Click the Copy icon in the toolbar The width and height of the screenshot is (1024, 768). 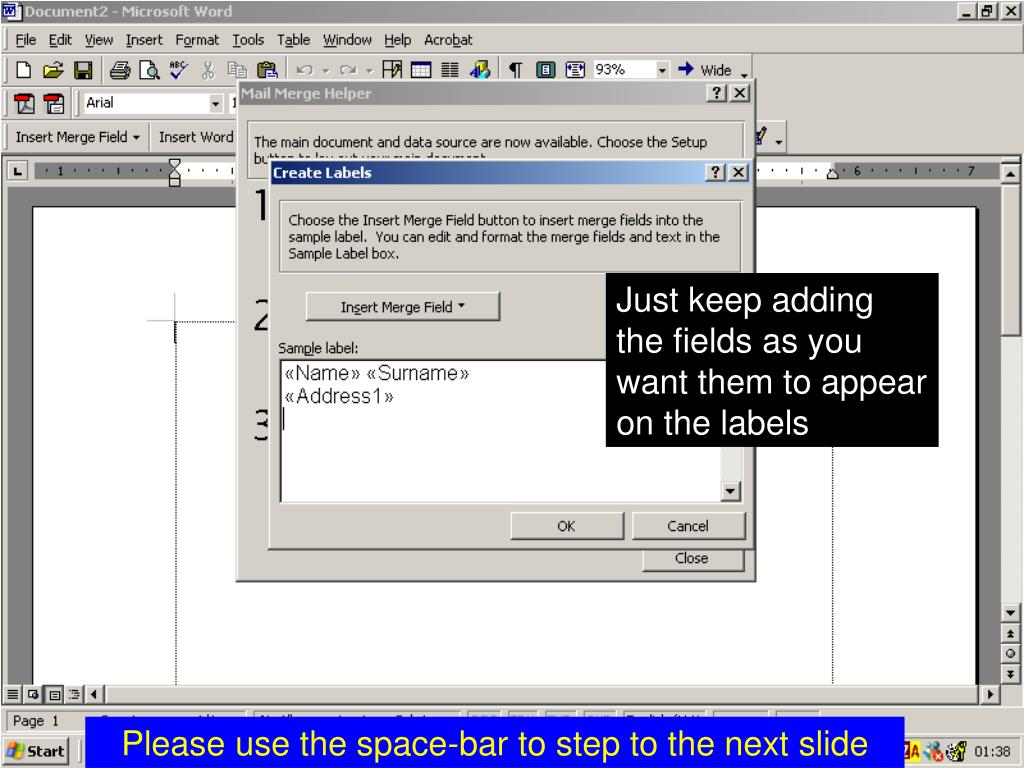[x=236, y=70]
